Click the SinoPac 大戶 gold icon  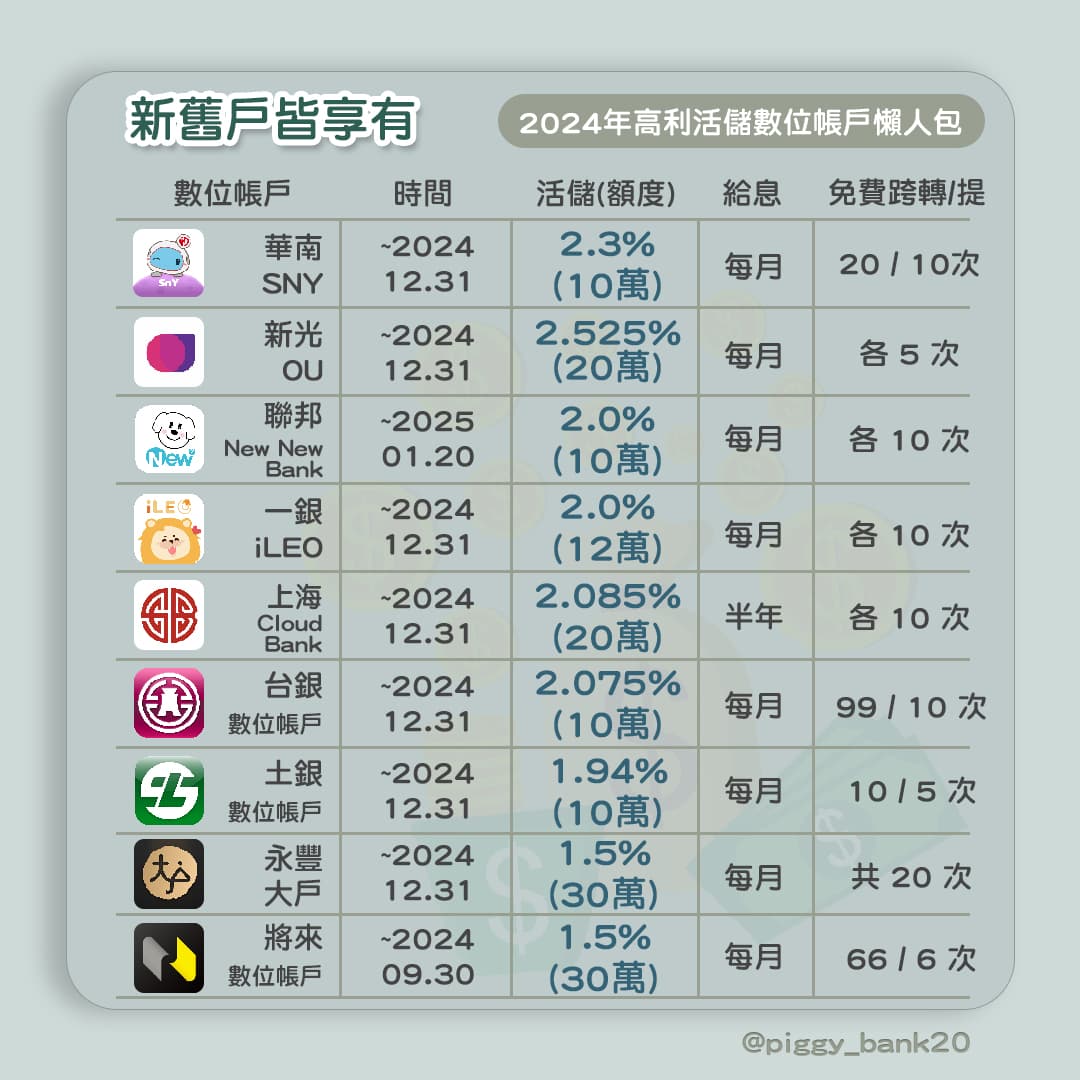pyautogui.click(x=169, y=873)
